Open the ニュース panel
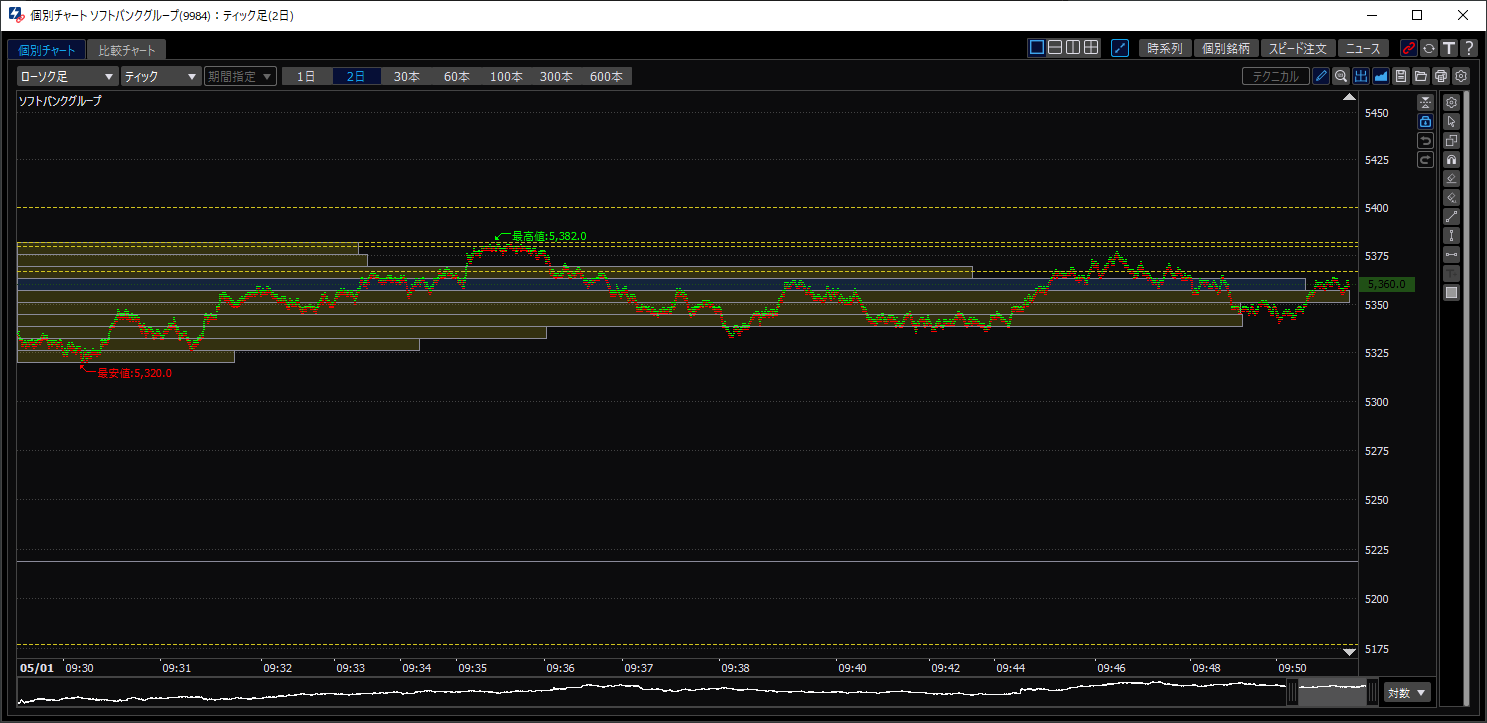Image resolution: width=1487 pixels, height=723 pixels. pos(1363,48)
